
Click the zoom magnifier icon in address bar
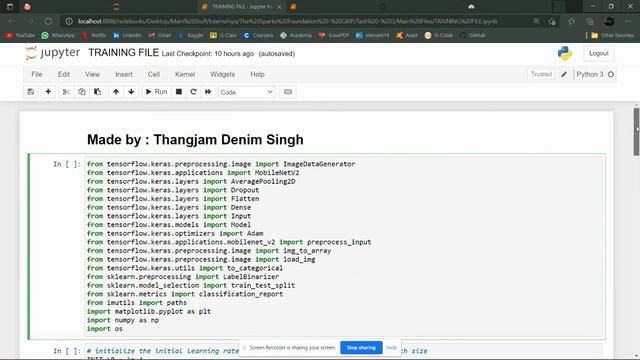coord(536,21)
